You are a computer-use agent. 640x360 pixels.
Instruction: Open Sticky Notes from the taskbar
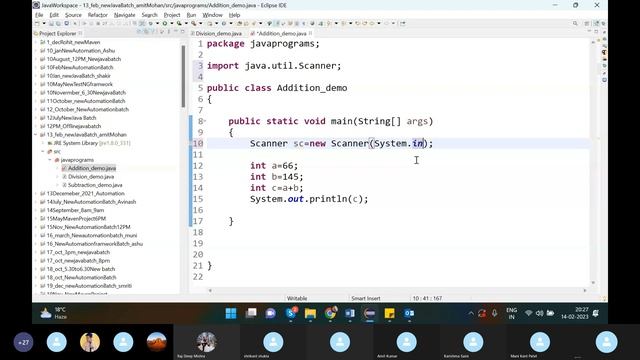tap(389, 313)
